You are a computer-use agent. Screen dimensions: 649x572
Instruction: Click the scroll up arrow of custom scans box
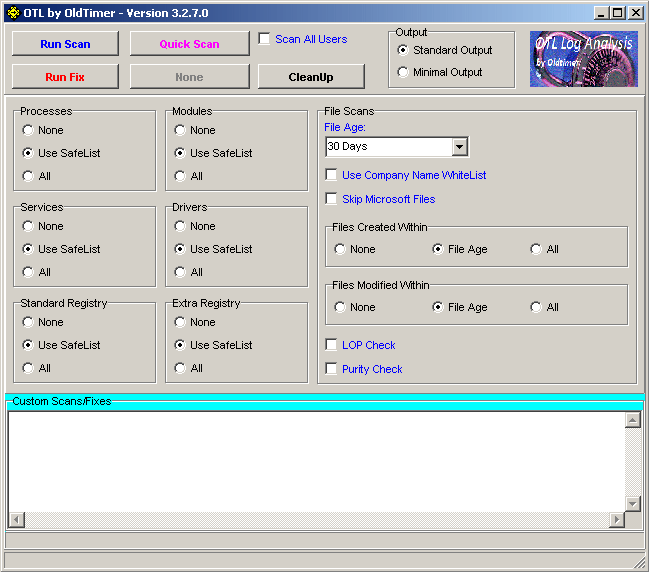coord(632,421)
